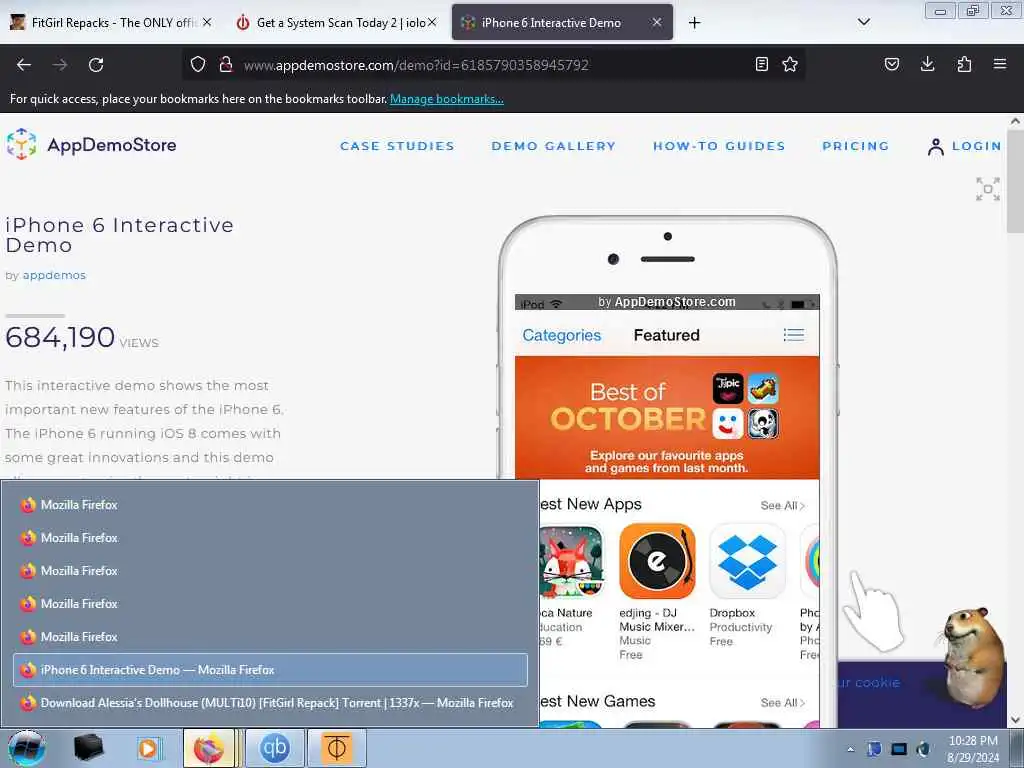Select first Mozilla Firefox window entry
This screenshot has width=1024, height=768.
(270, 505)
